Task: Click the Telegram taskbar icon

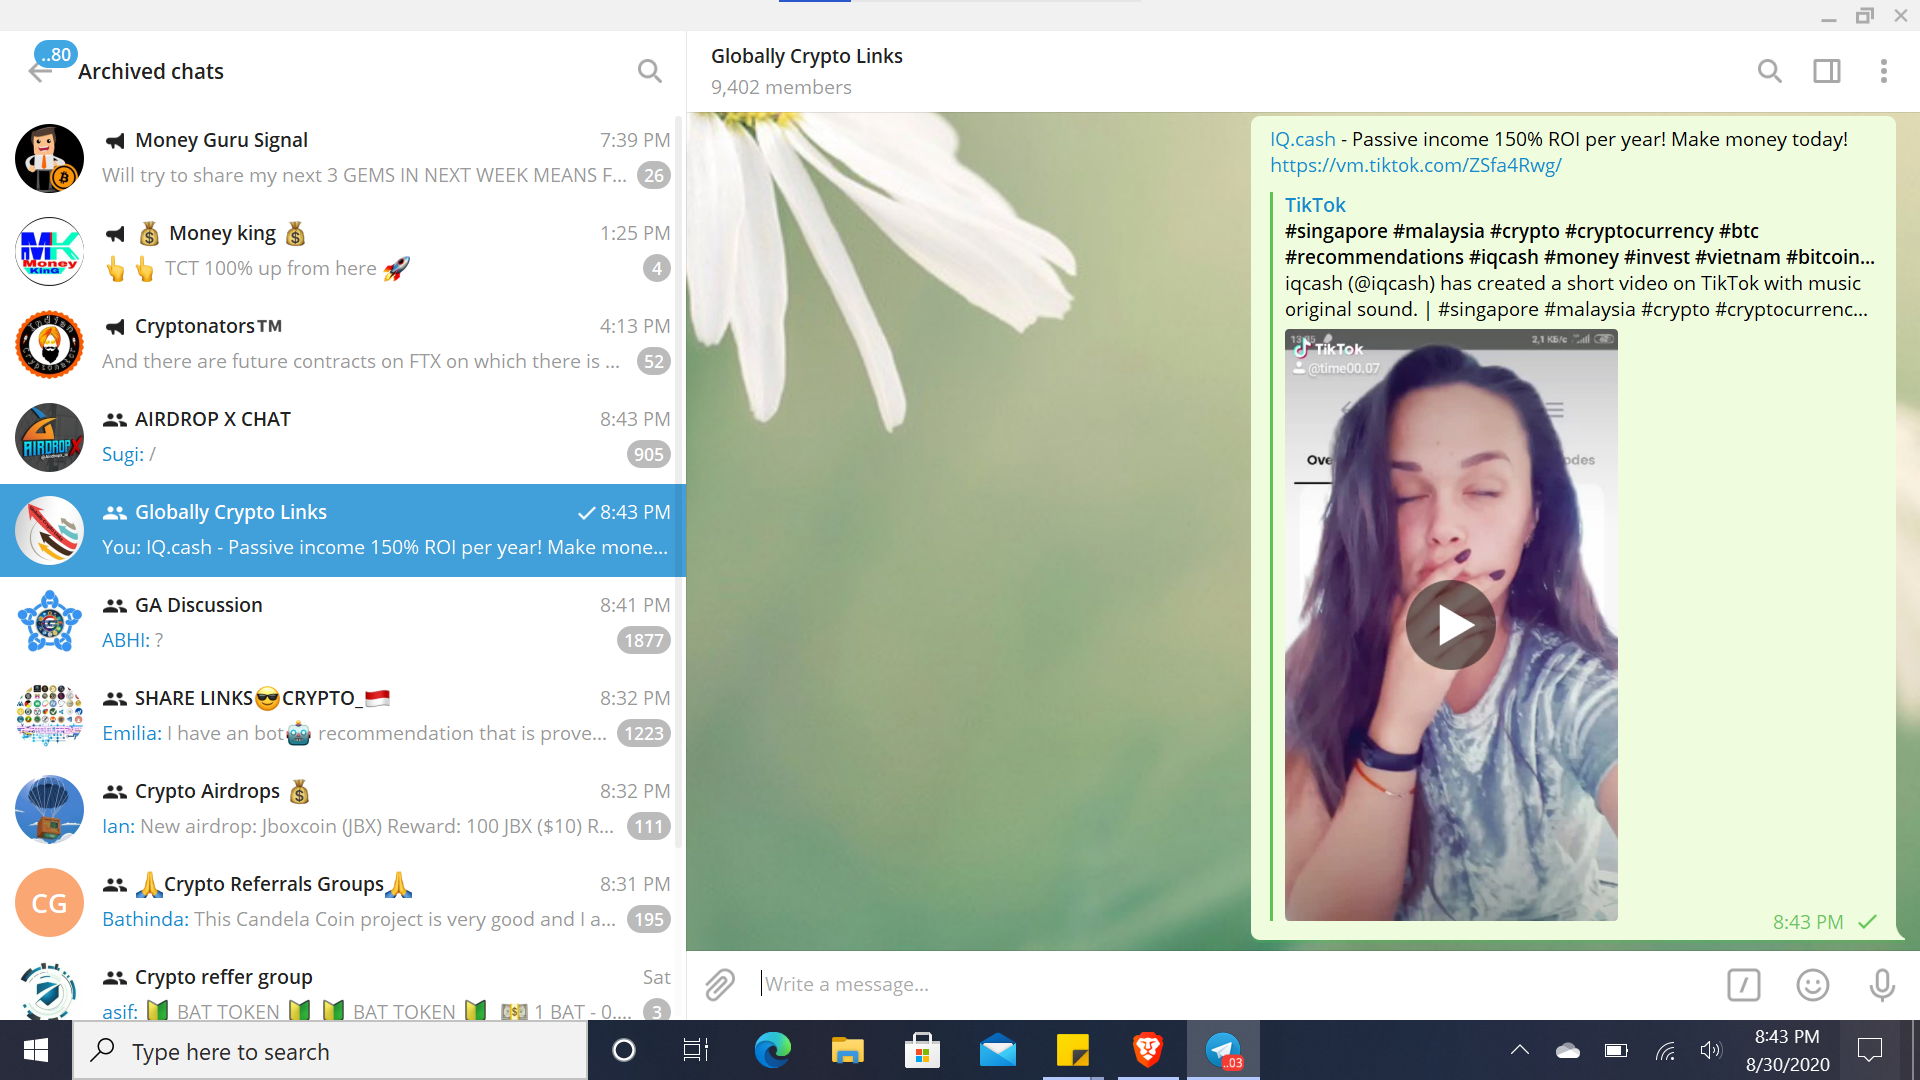Action: [1223, 1050]
